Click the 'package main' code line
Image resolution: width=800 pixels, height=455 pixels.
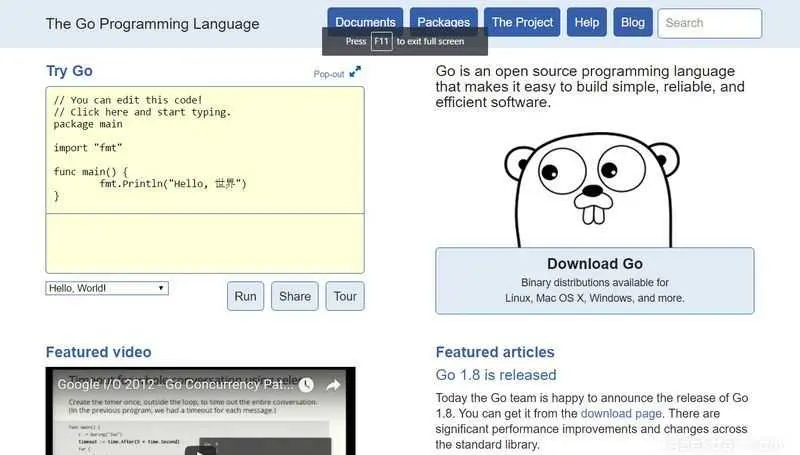(x=88, y=124)
